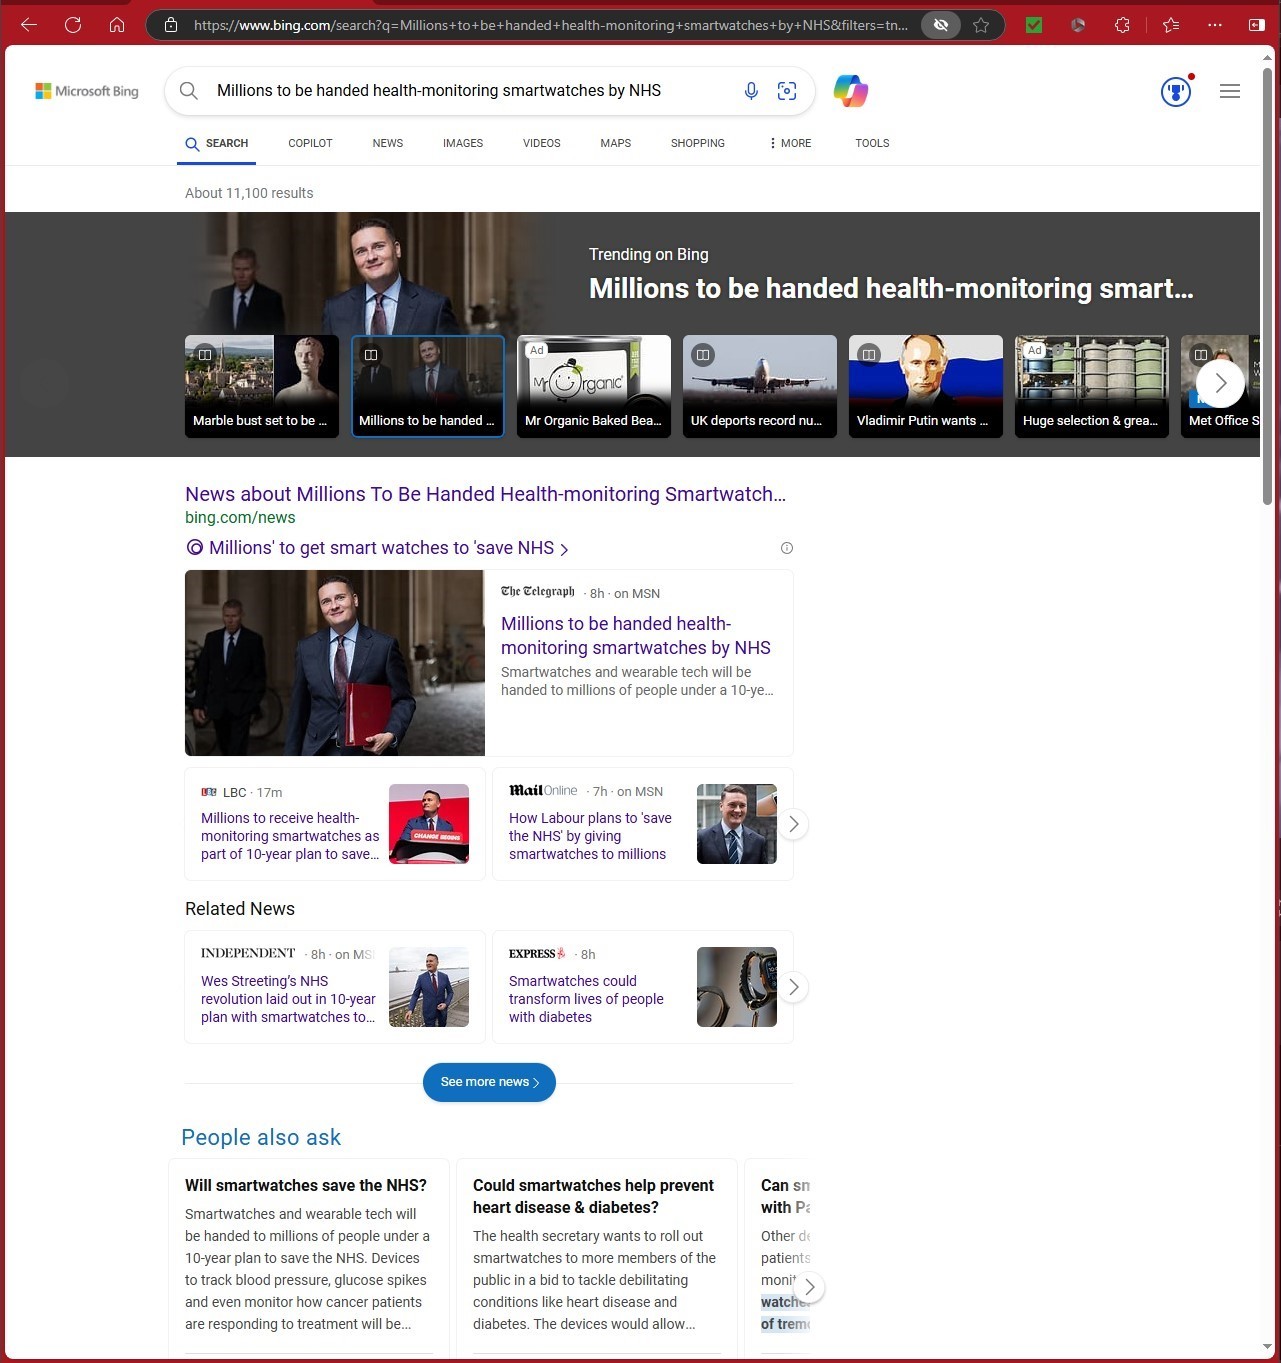Click save icon on Vladimir Putin card

pos(869,355)
